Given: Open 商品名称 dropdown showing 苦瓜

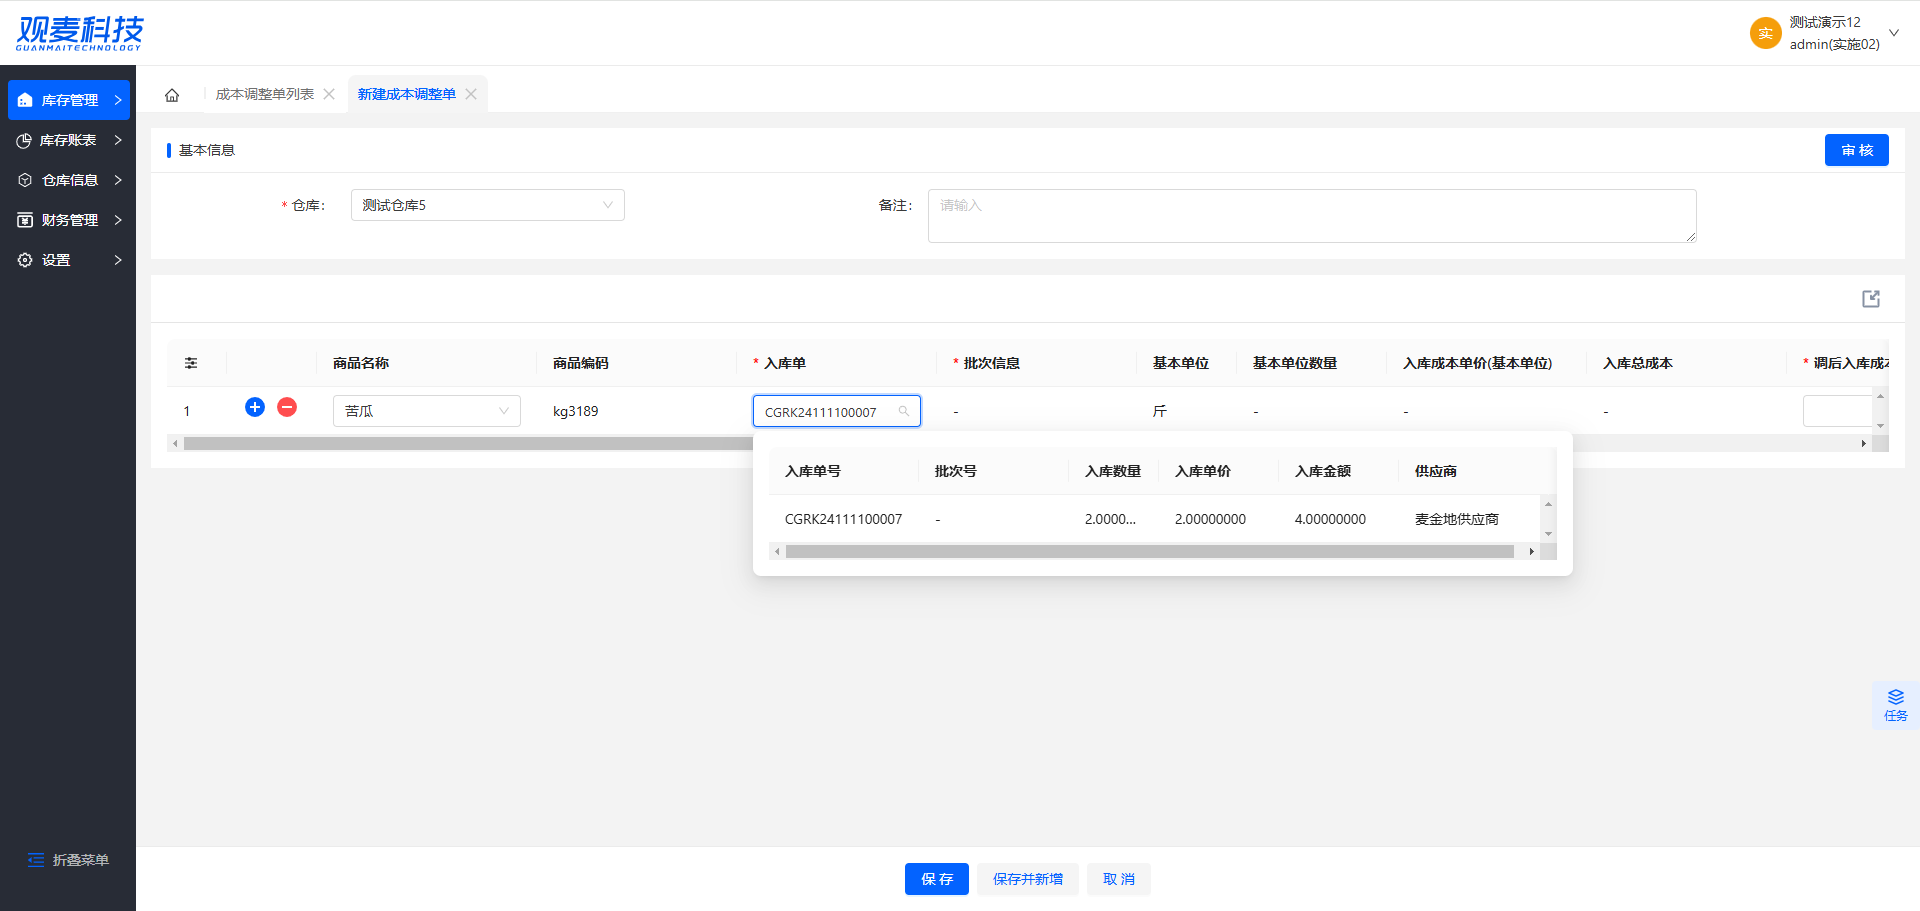Looking at the screenshot, I should point(426,411).
